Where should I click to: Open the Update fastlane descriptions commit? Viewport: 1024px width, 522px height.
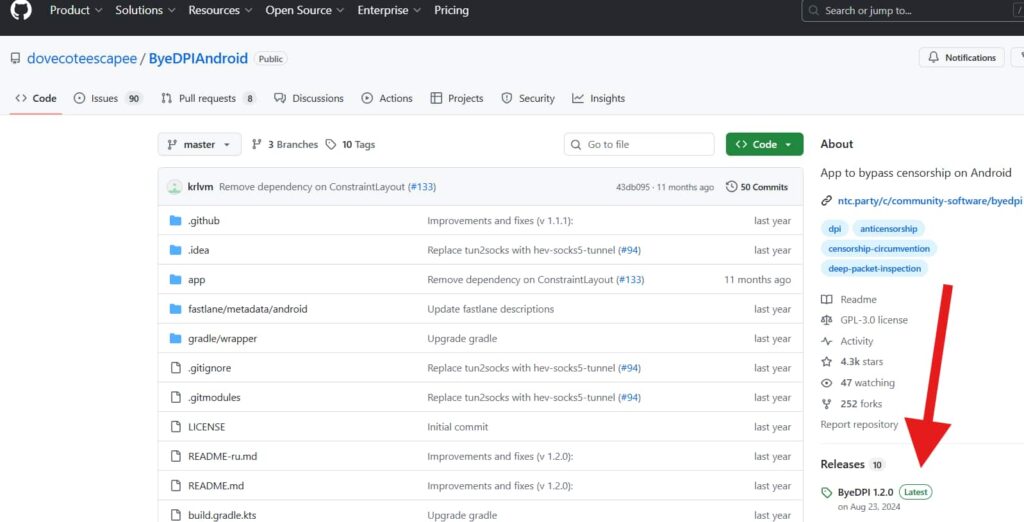click(490, 309)
